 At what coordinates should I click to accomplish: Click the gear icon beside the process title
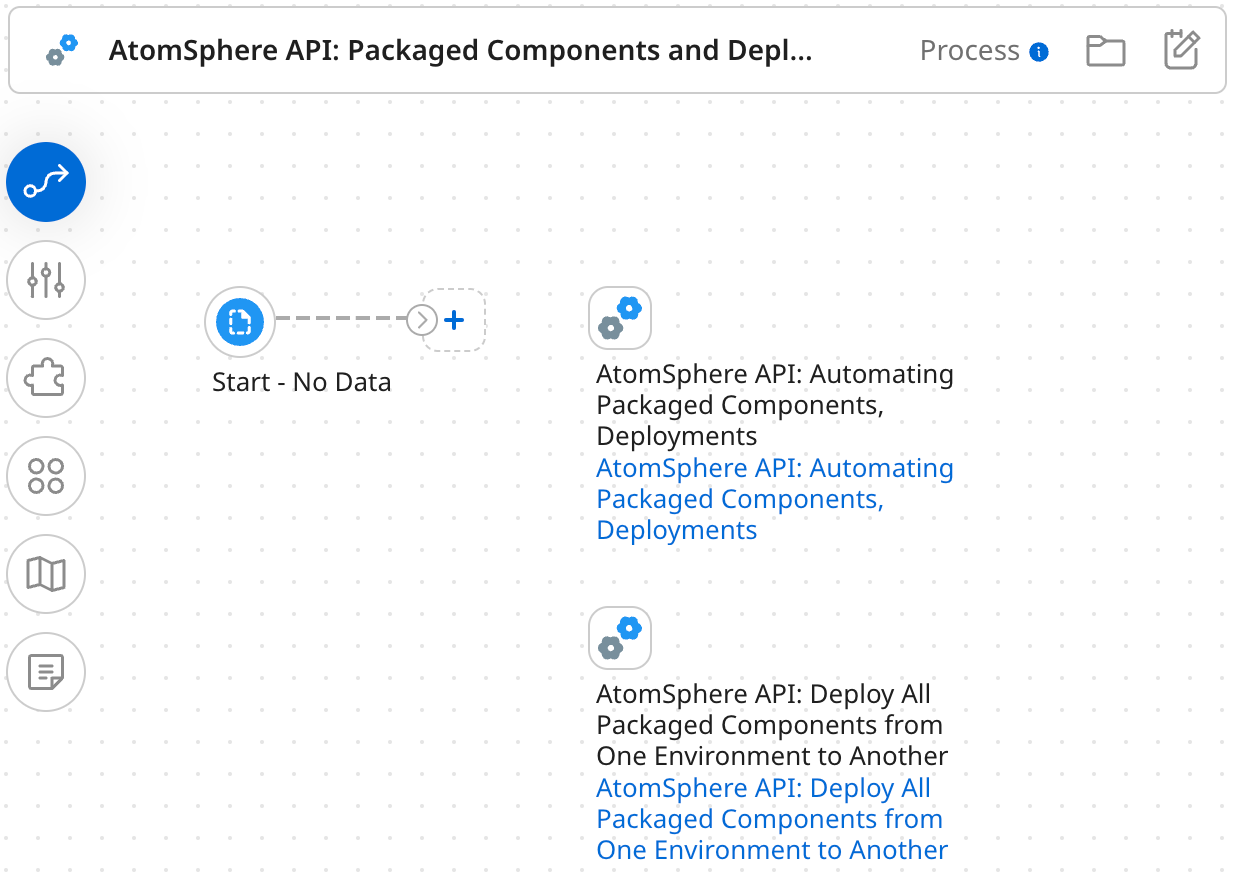pyautogui.click(x=61, y=50)
